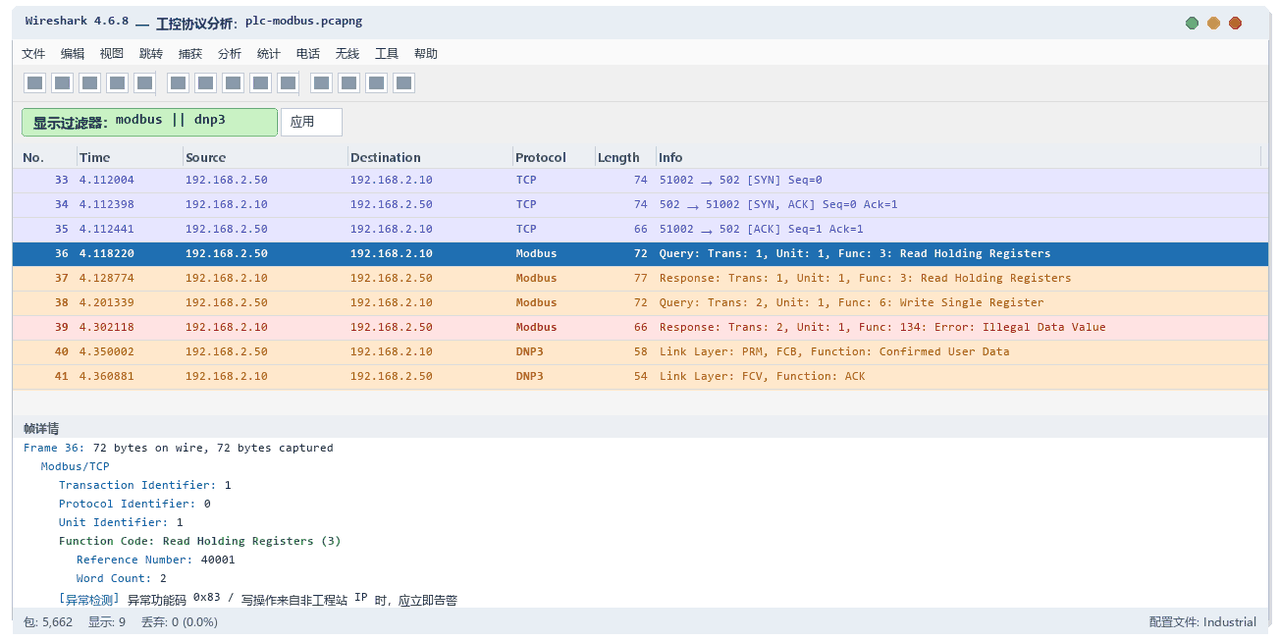
Task: Select packet 39 Illegal Data Value error
Action: [640, 327]
